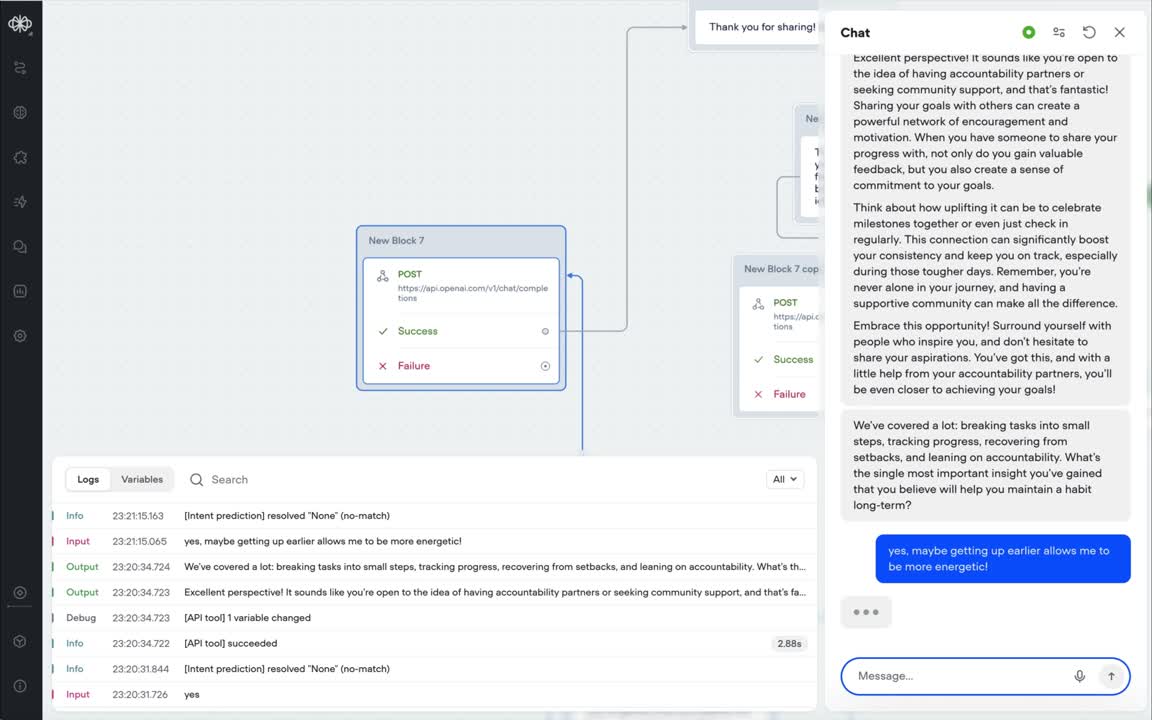Open the globe-shaped sidebar icon
The height and width of the screenshot is (720, 1152).
[20, 112]
